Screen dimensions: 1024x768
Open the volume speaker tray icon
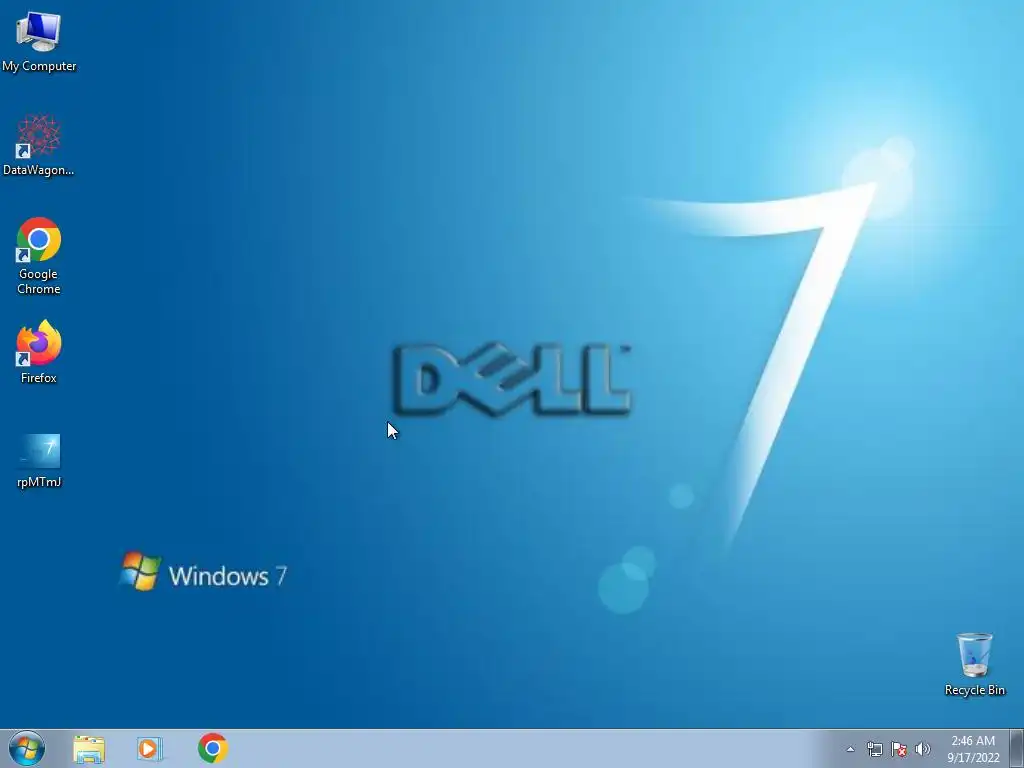[922, 749]
